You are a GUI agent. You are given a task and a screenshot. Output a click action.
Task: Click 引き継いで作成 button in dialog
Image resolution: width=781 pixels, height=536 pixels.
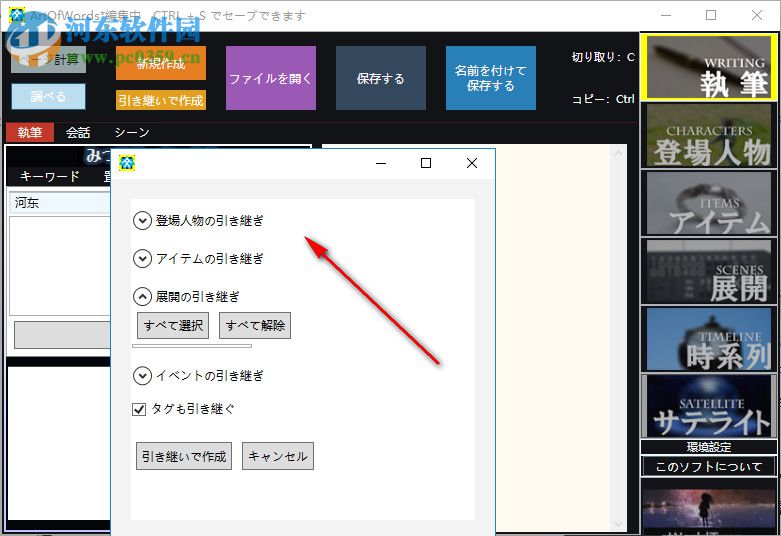(184, 456)
